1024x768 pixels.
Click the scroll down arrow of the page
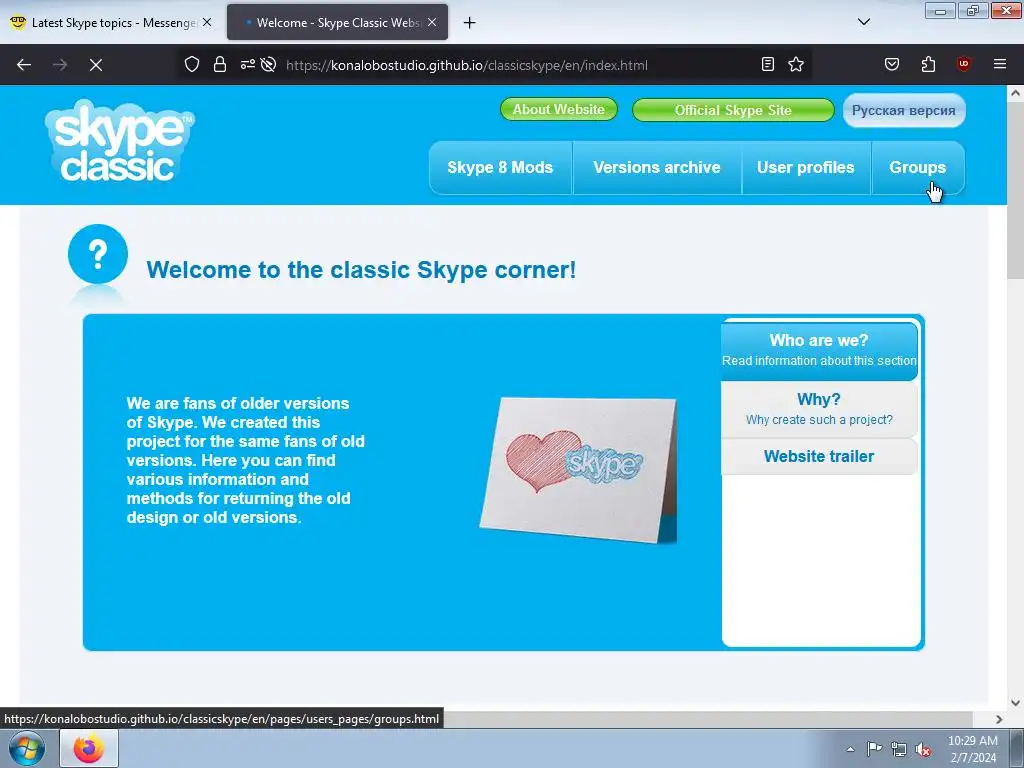(1015, 703)
